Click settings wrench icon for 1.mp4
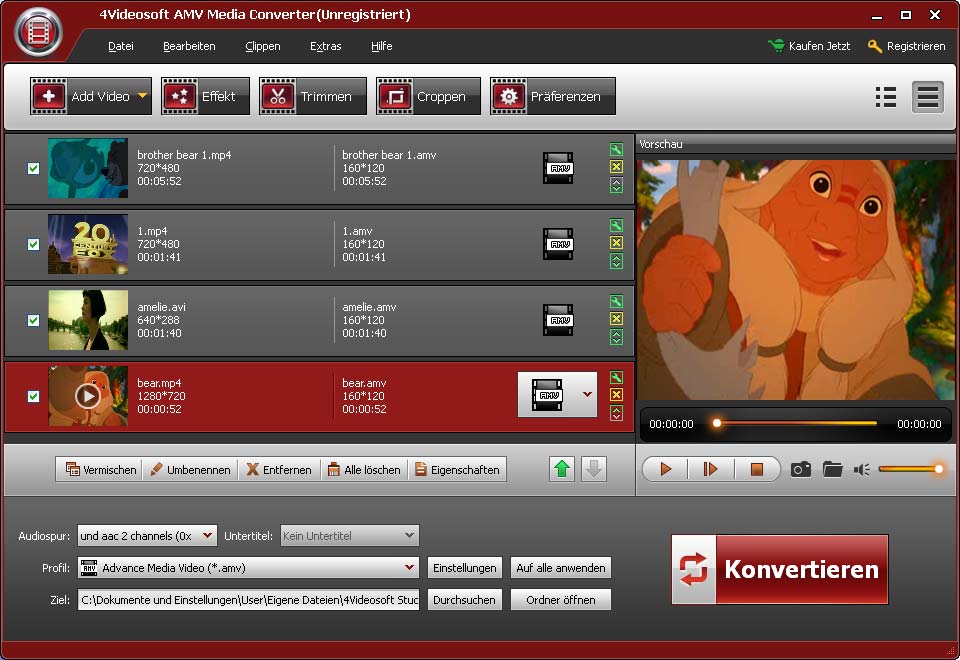Viewport: 960px width, 660px height. click(x=617, y=225)
